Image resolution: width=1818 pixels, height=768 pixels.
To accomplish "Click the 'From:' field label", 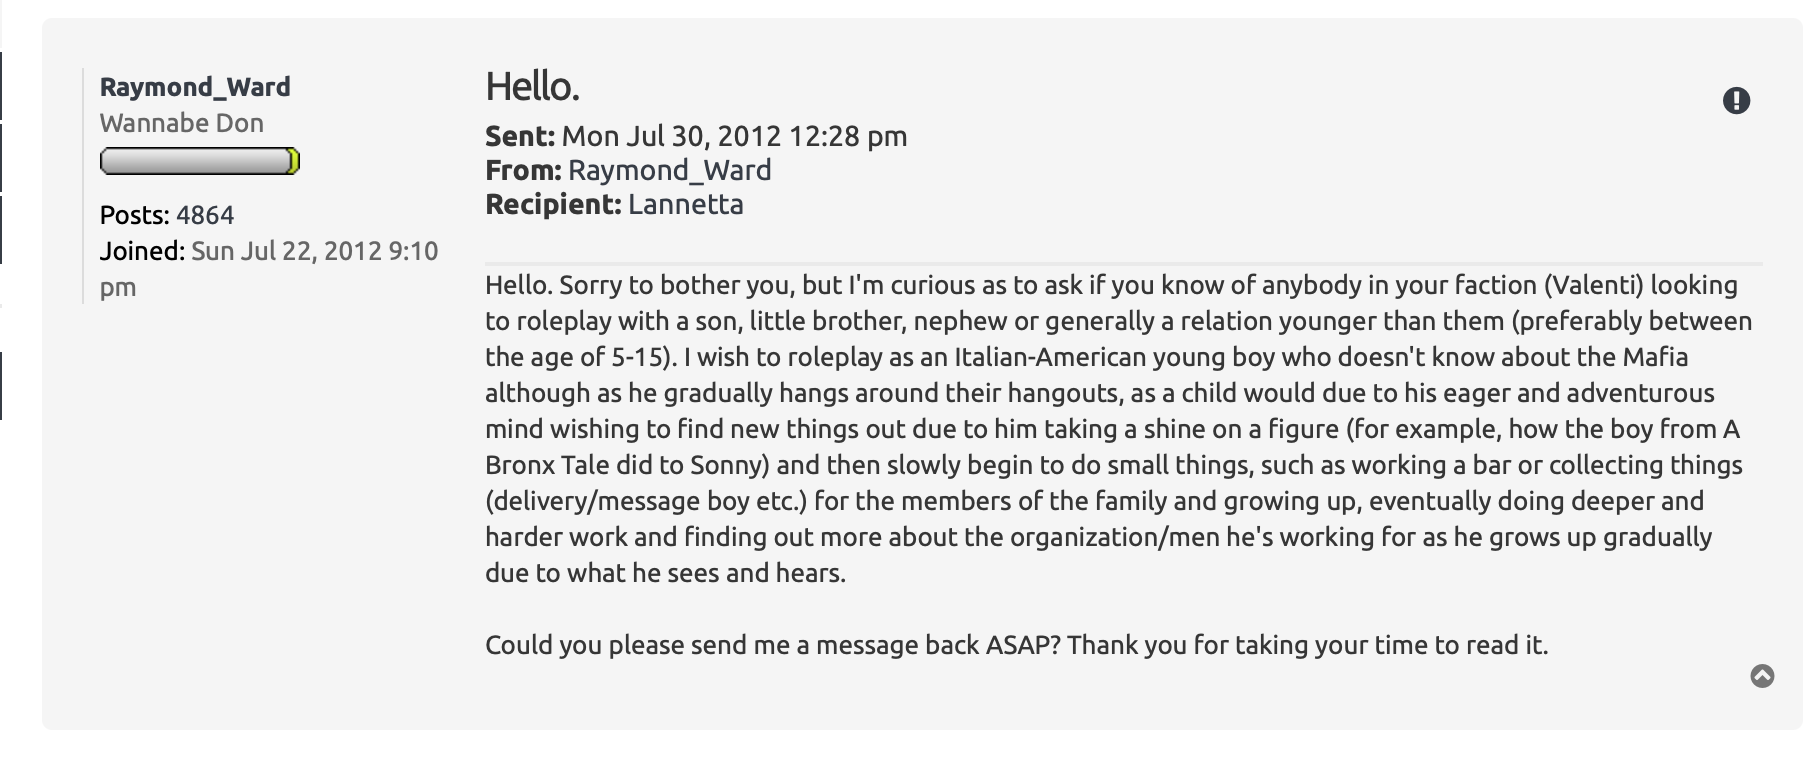I will coord(522,170).
